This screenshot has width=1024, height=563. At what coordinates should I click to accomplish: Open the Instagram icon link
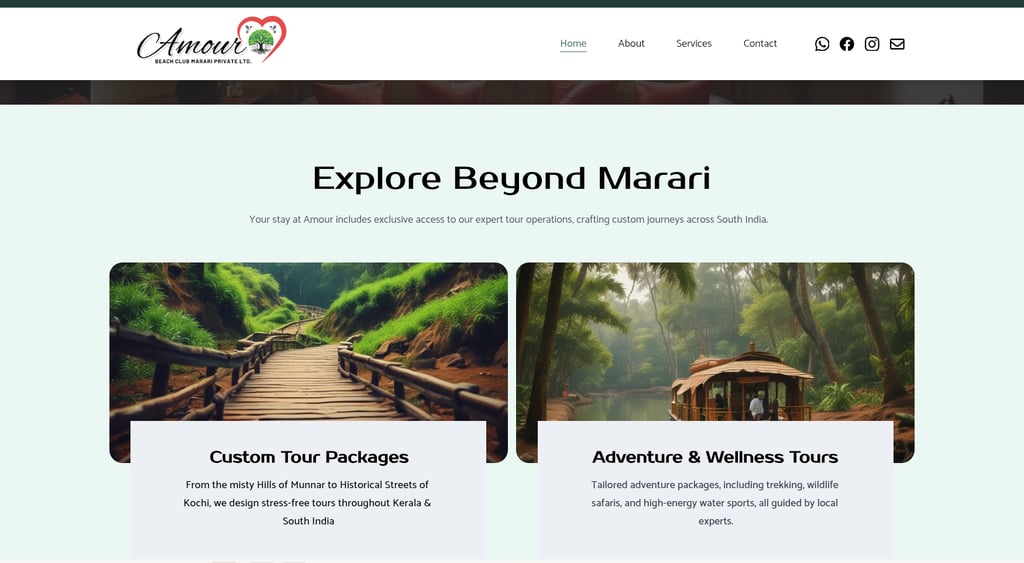click(872, 44)
